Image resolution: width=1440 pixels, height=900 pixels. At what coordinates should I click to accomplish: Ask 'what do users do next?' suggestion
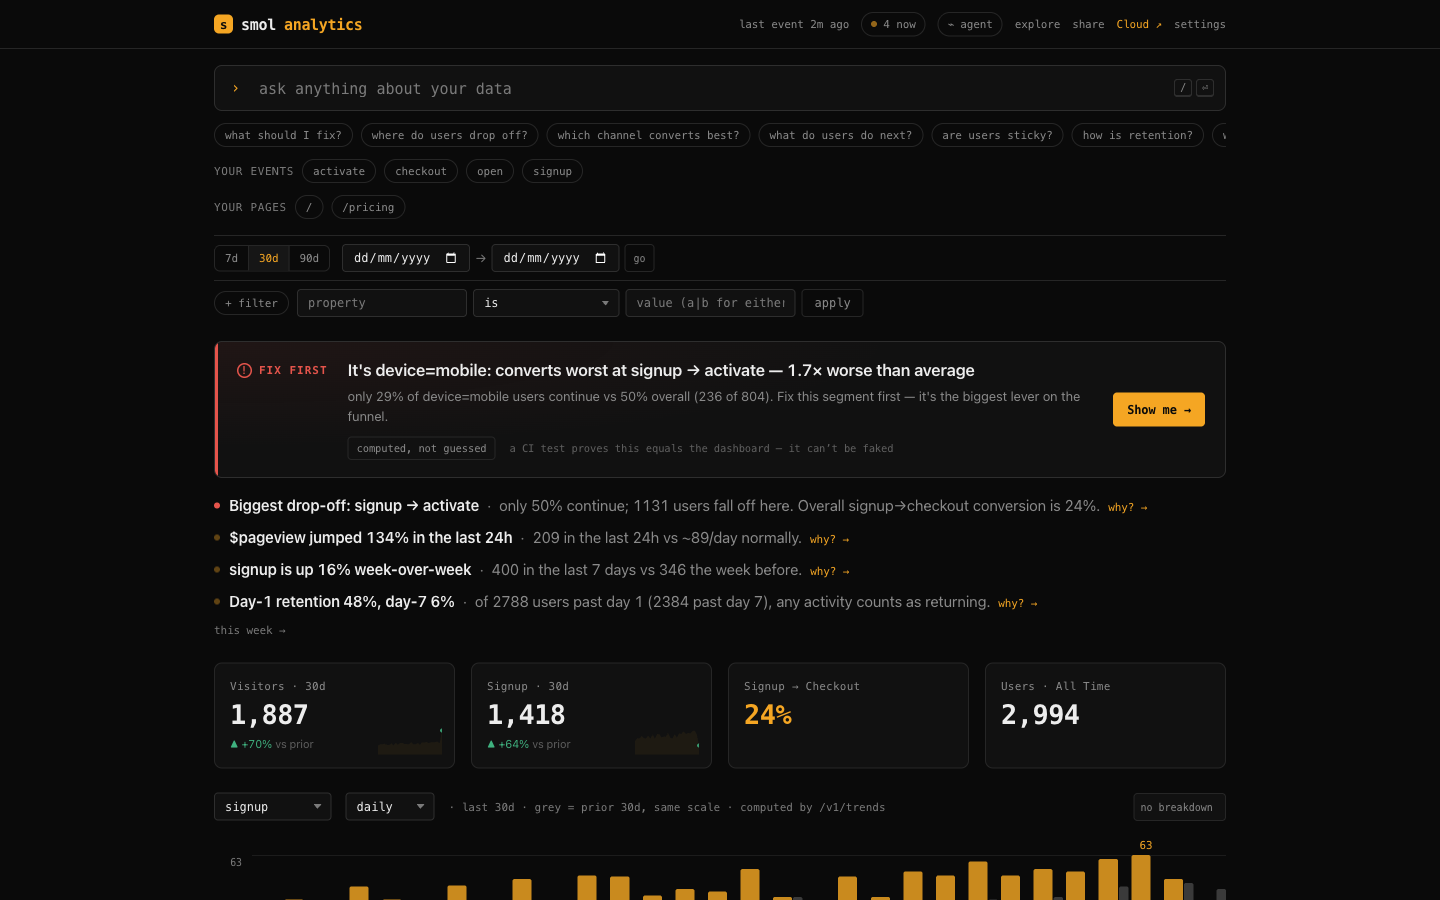(840, 135)
